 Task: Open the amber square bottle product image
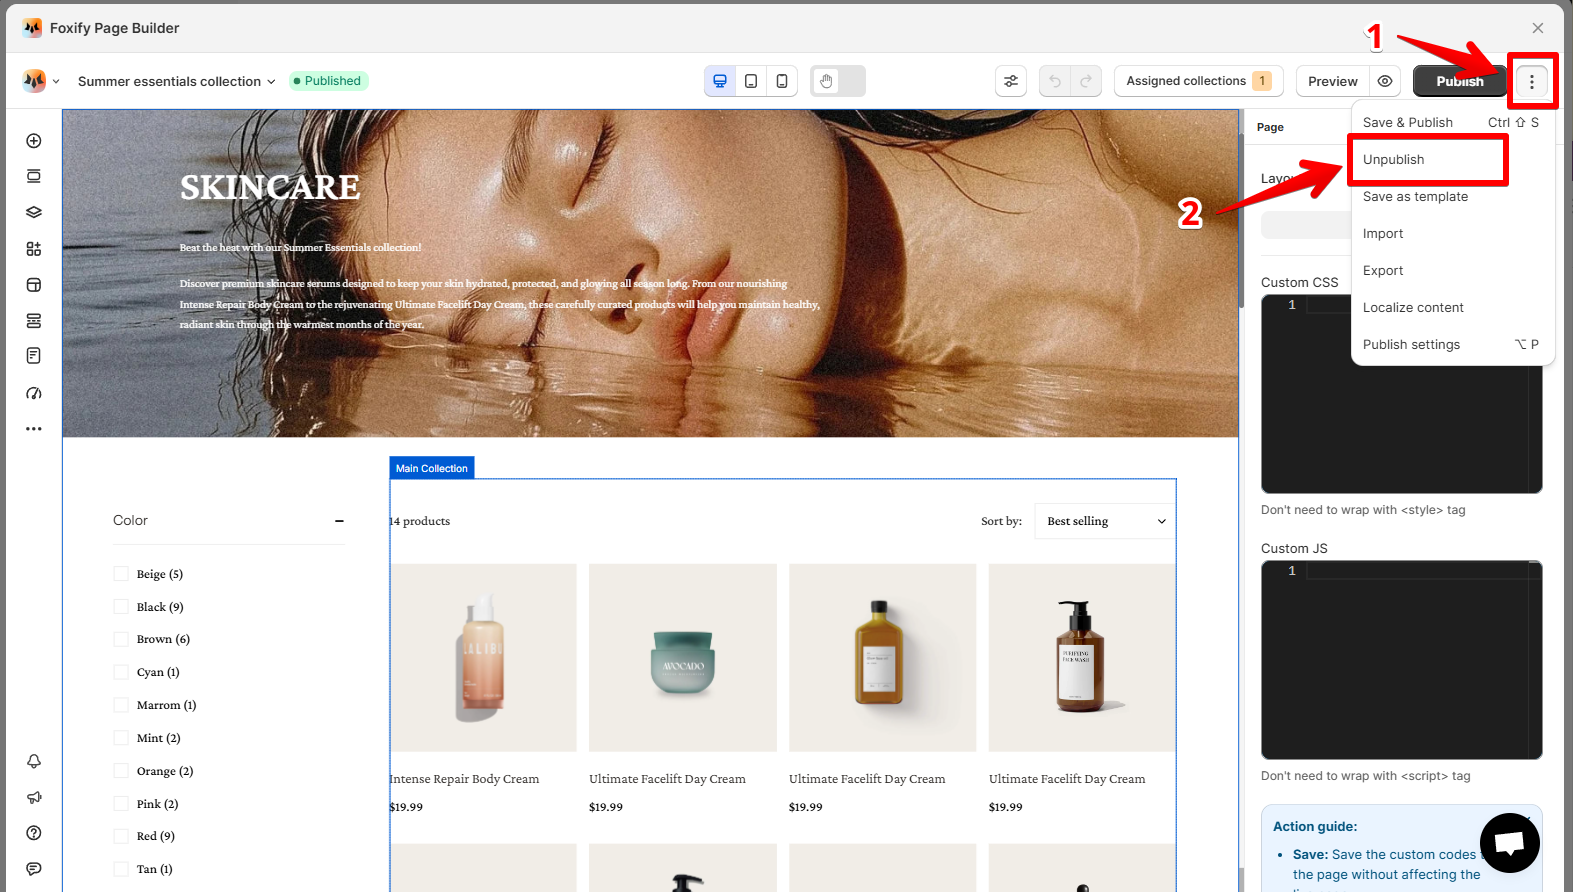[883, 658]
